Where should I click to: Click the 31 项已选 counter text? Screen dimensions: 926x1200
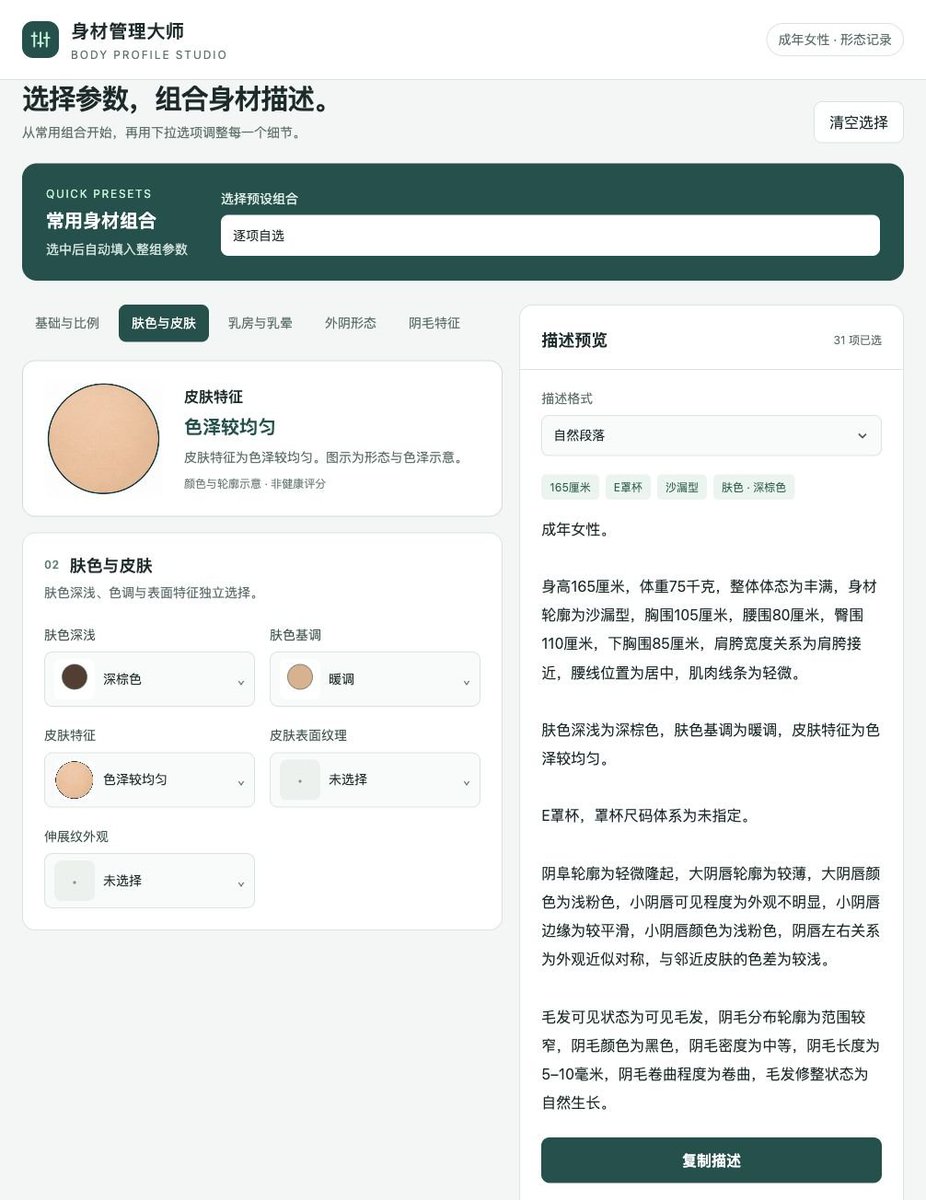857,340
